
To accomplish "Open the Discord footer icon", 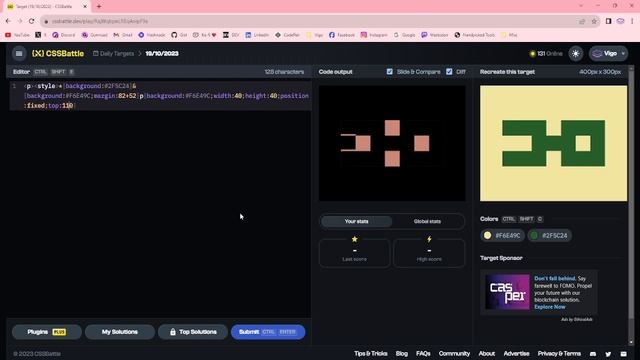I will coord(593,354).
